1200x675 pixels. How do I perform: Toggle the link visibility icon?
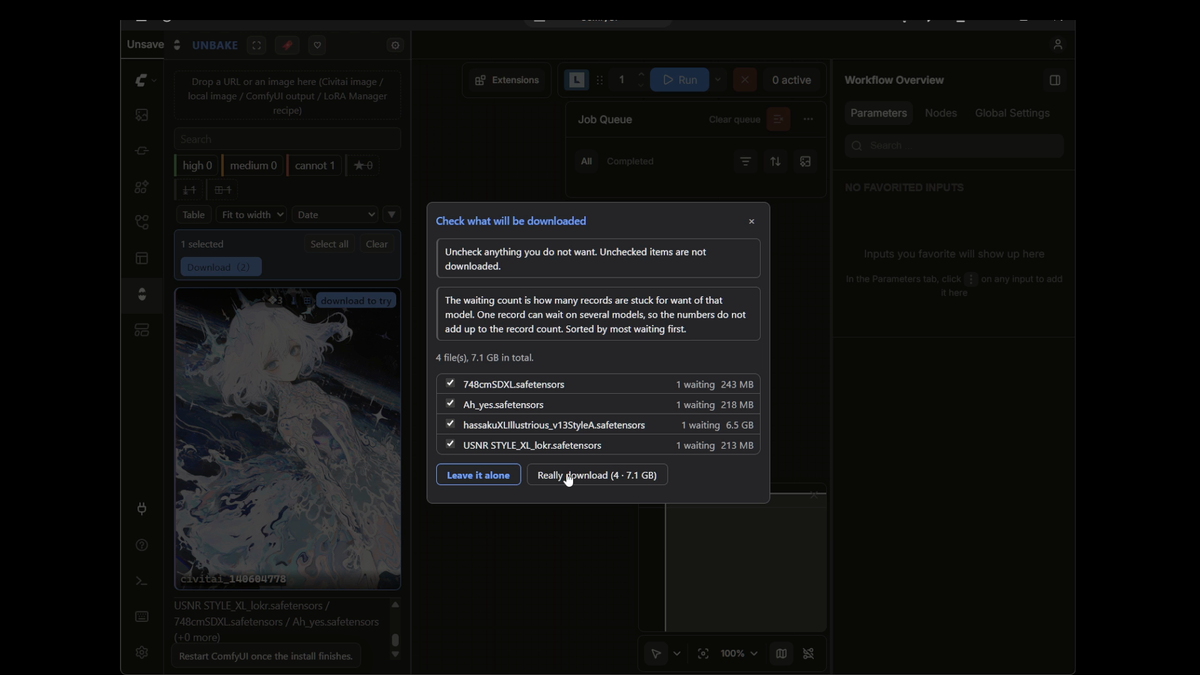pyautogui.click(x=808, y=653)
